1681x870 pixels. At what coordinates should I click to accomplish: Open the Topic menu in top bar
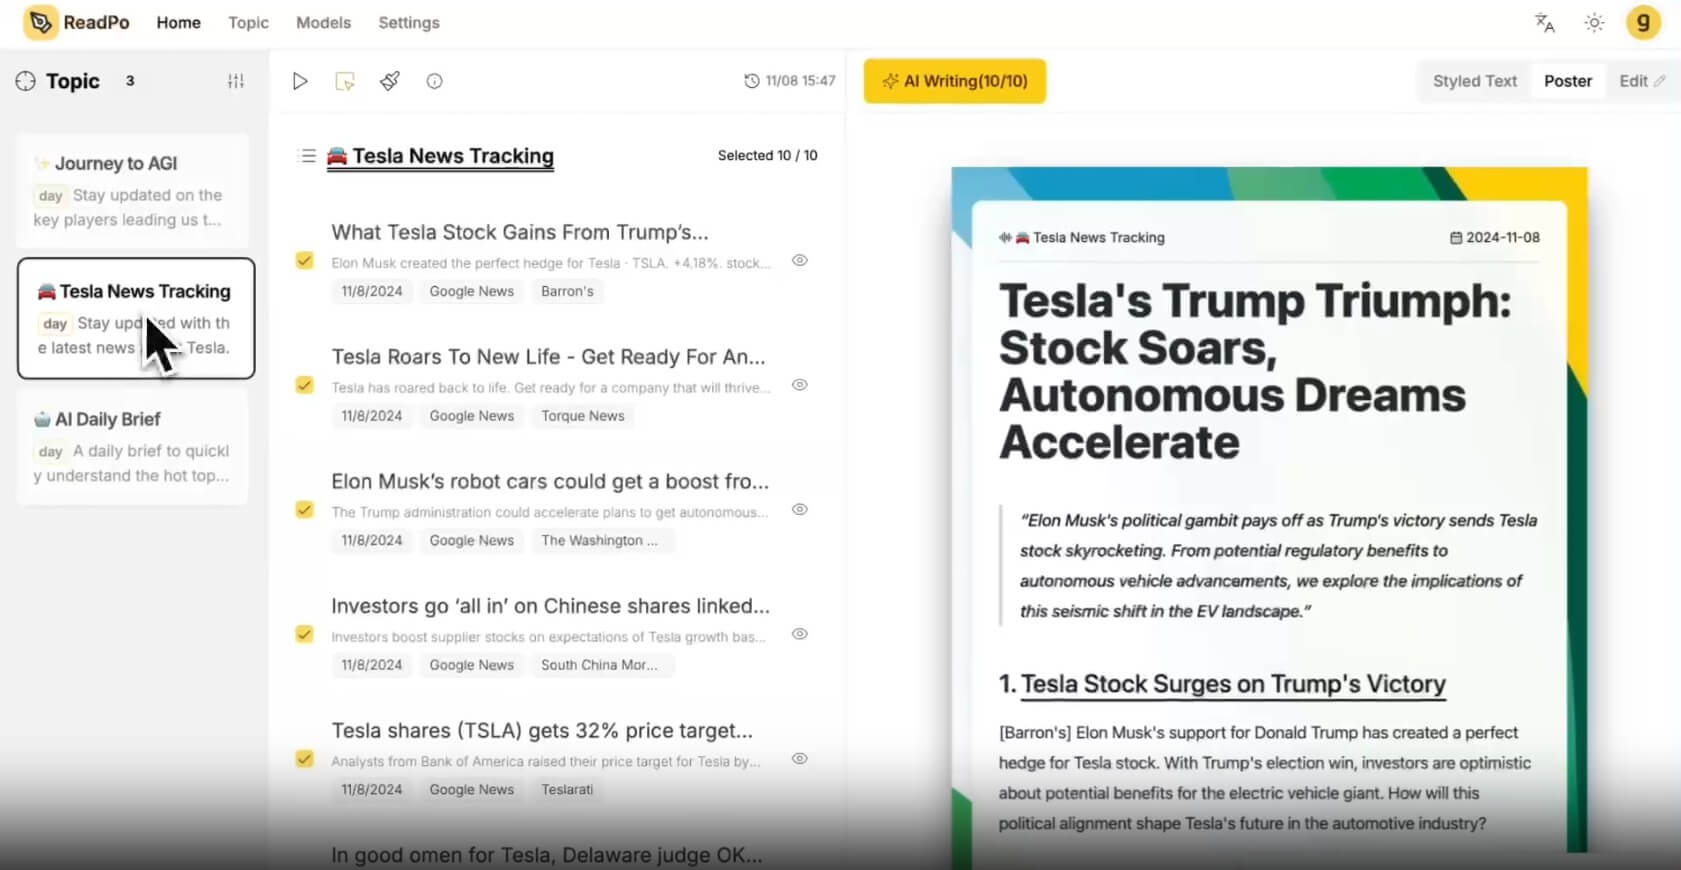point(248,22)
